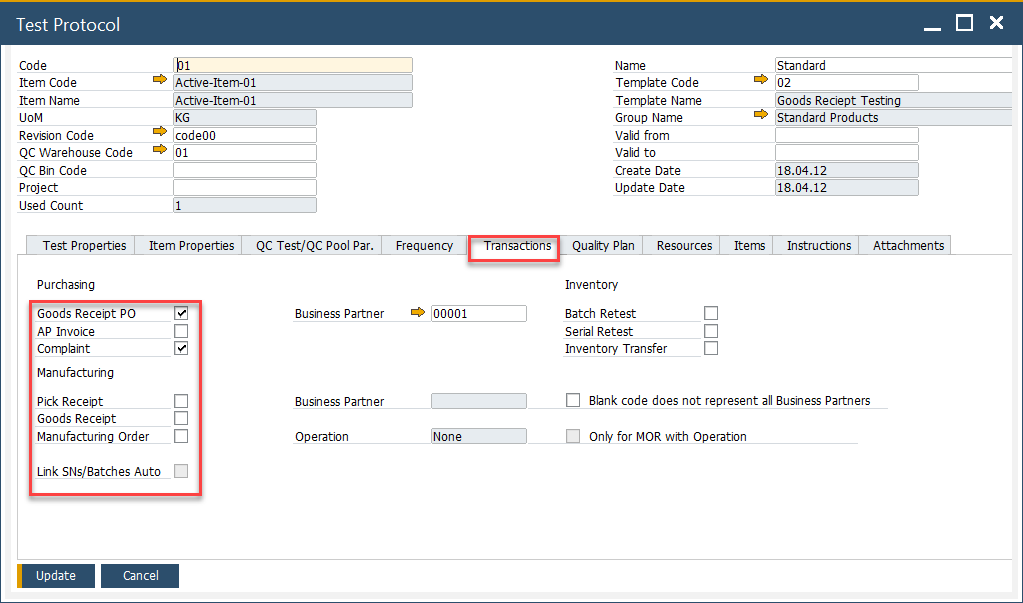
Task: Open the Test Properties tab
Action: [x=84, y=245]
